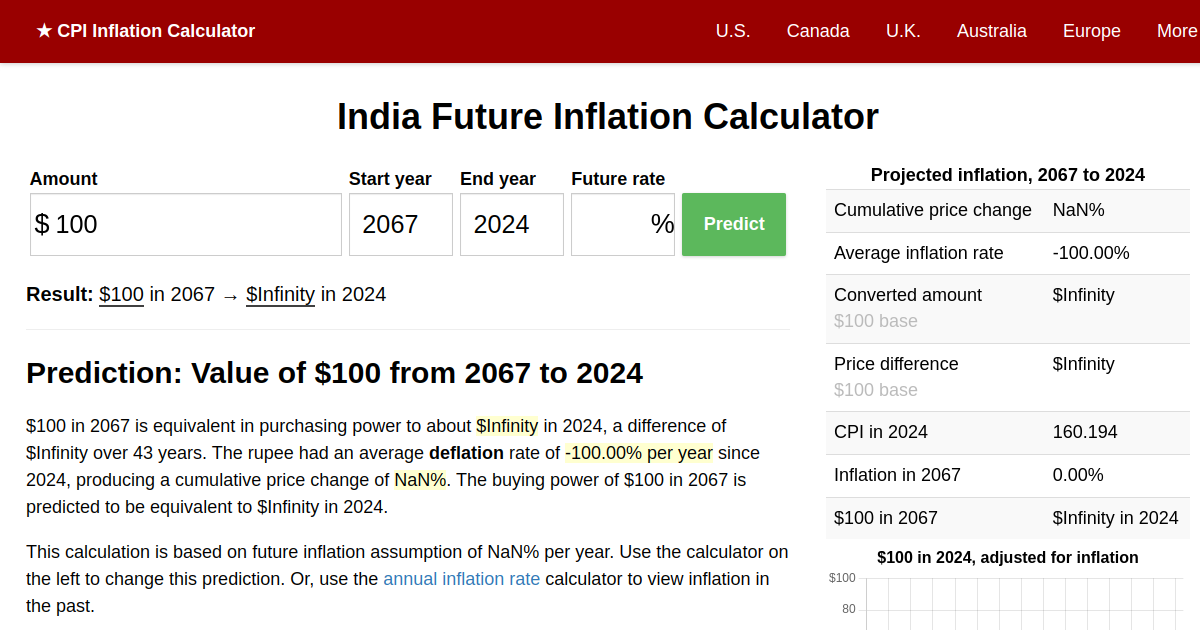Click the empty Future rate percentage field
This screenshot has height=630, width=1200.
(x=622, y=224)
